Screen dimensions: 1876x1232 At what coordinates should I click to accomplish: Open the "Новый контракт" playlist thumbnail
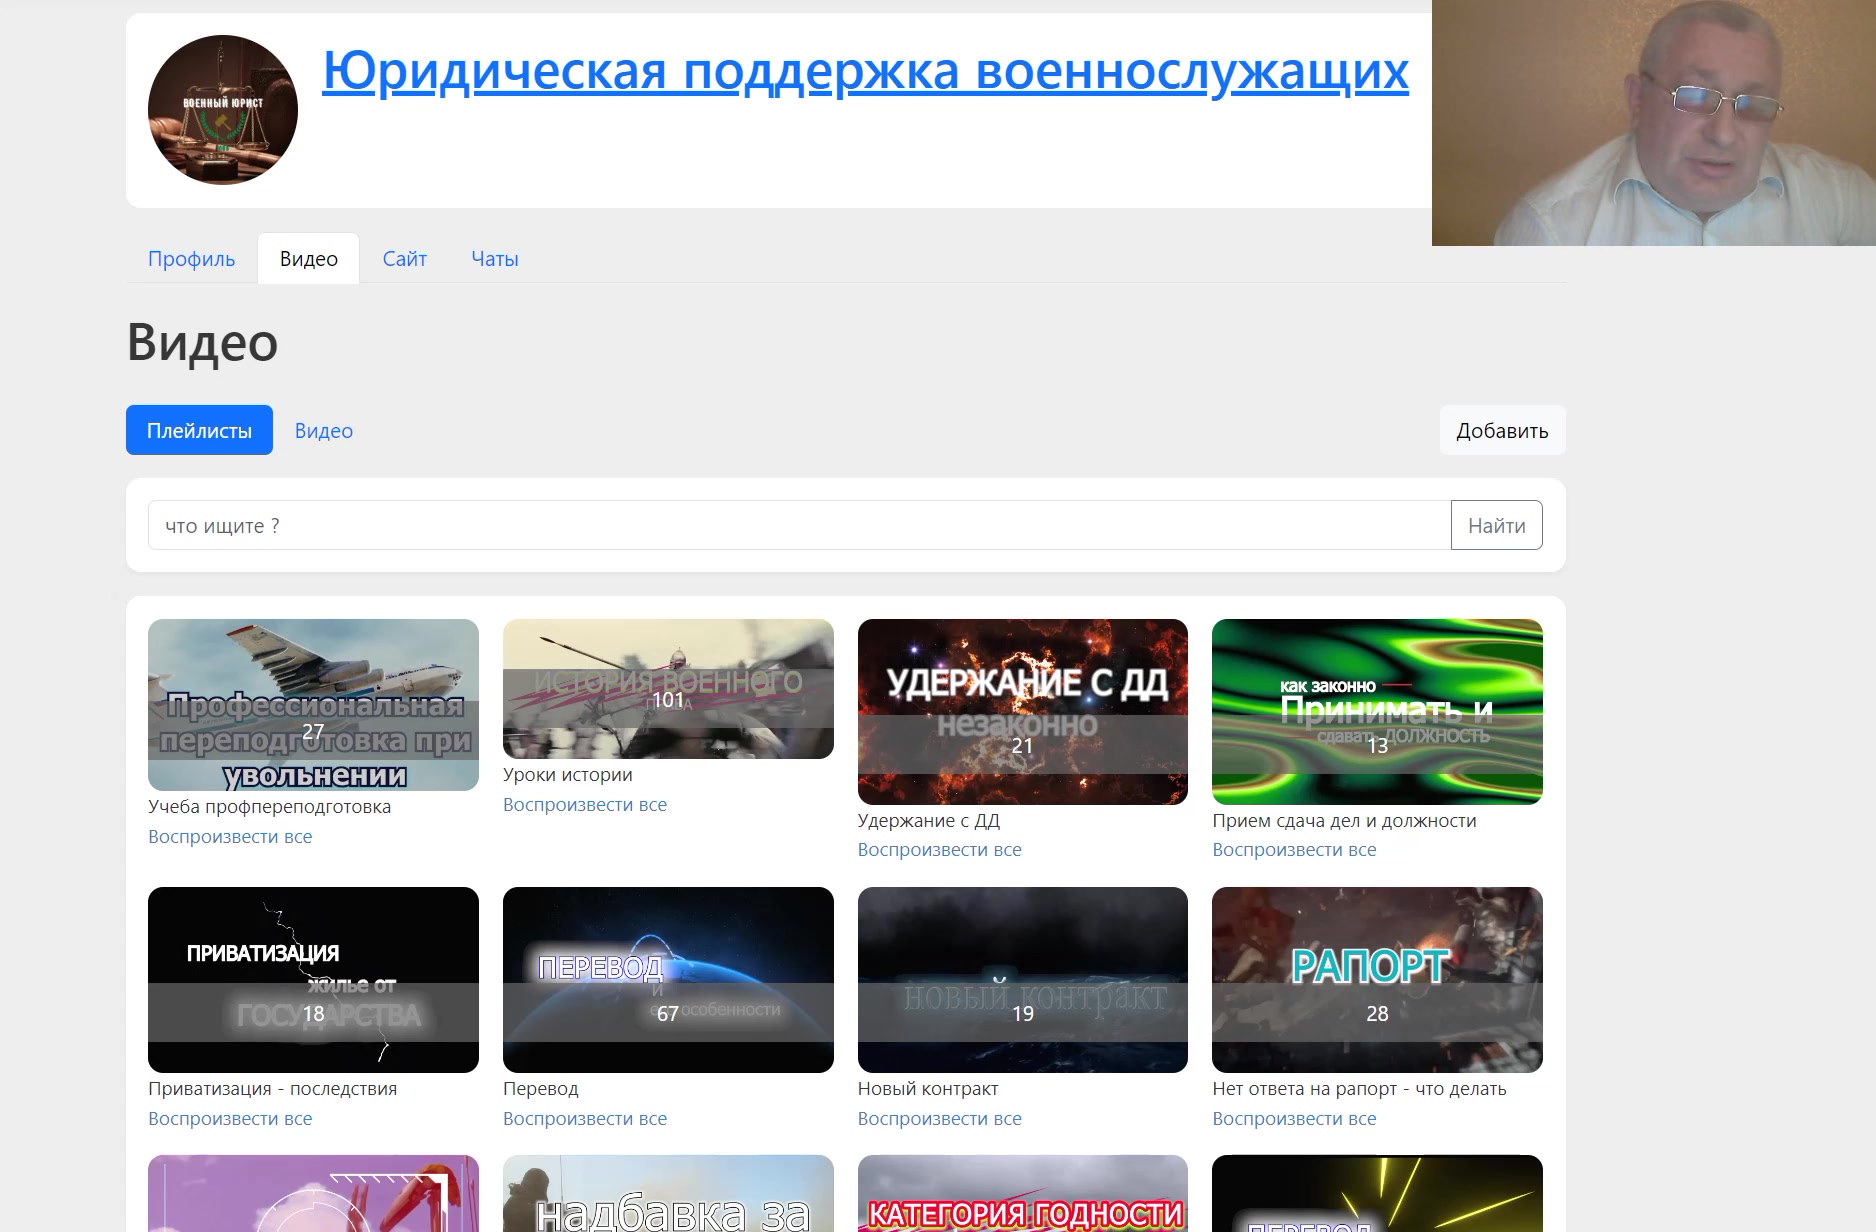point(1022,980)
